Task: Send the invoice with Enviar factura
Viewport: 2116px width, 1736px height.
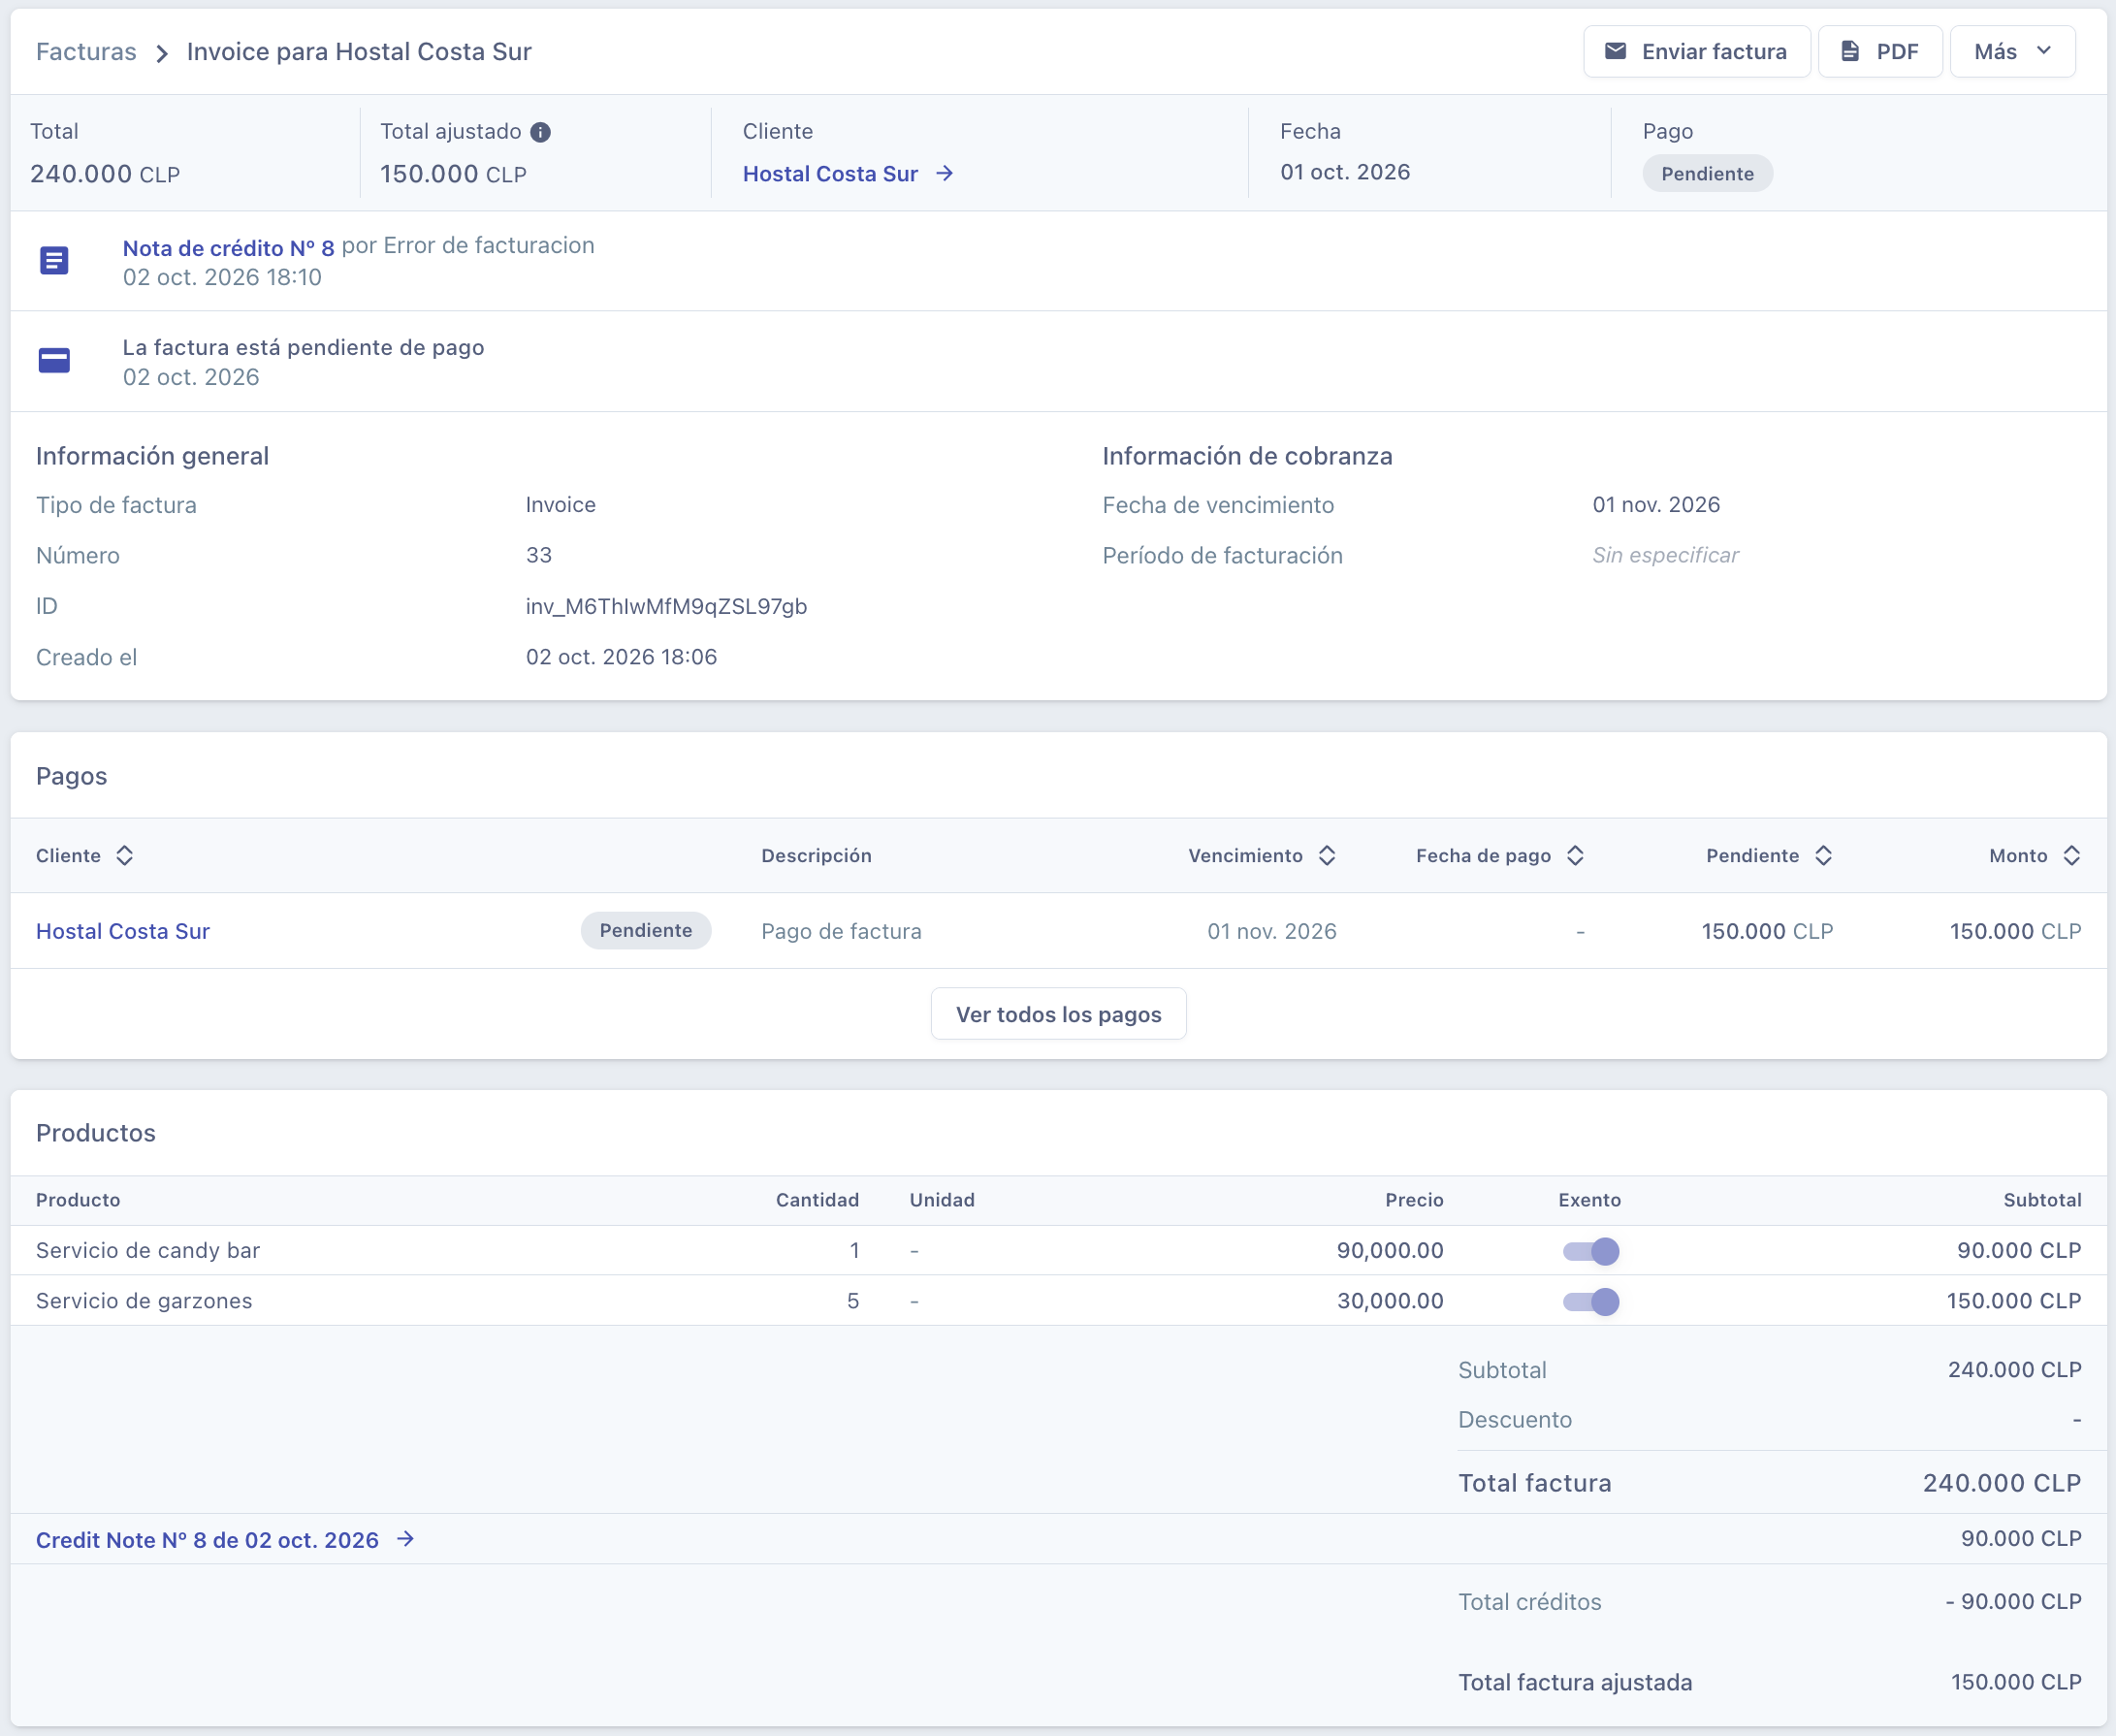Action: click(1696, 52)
